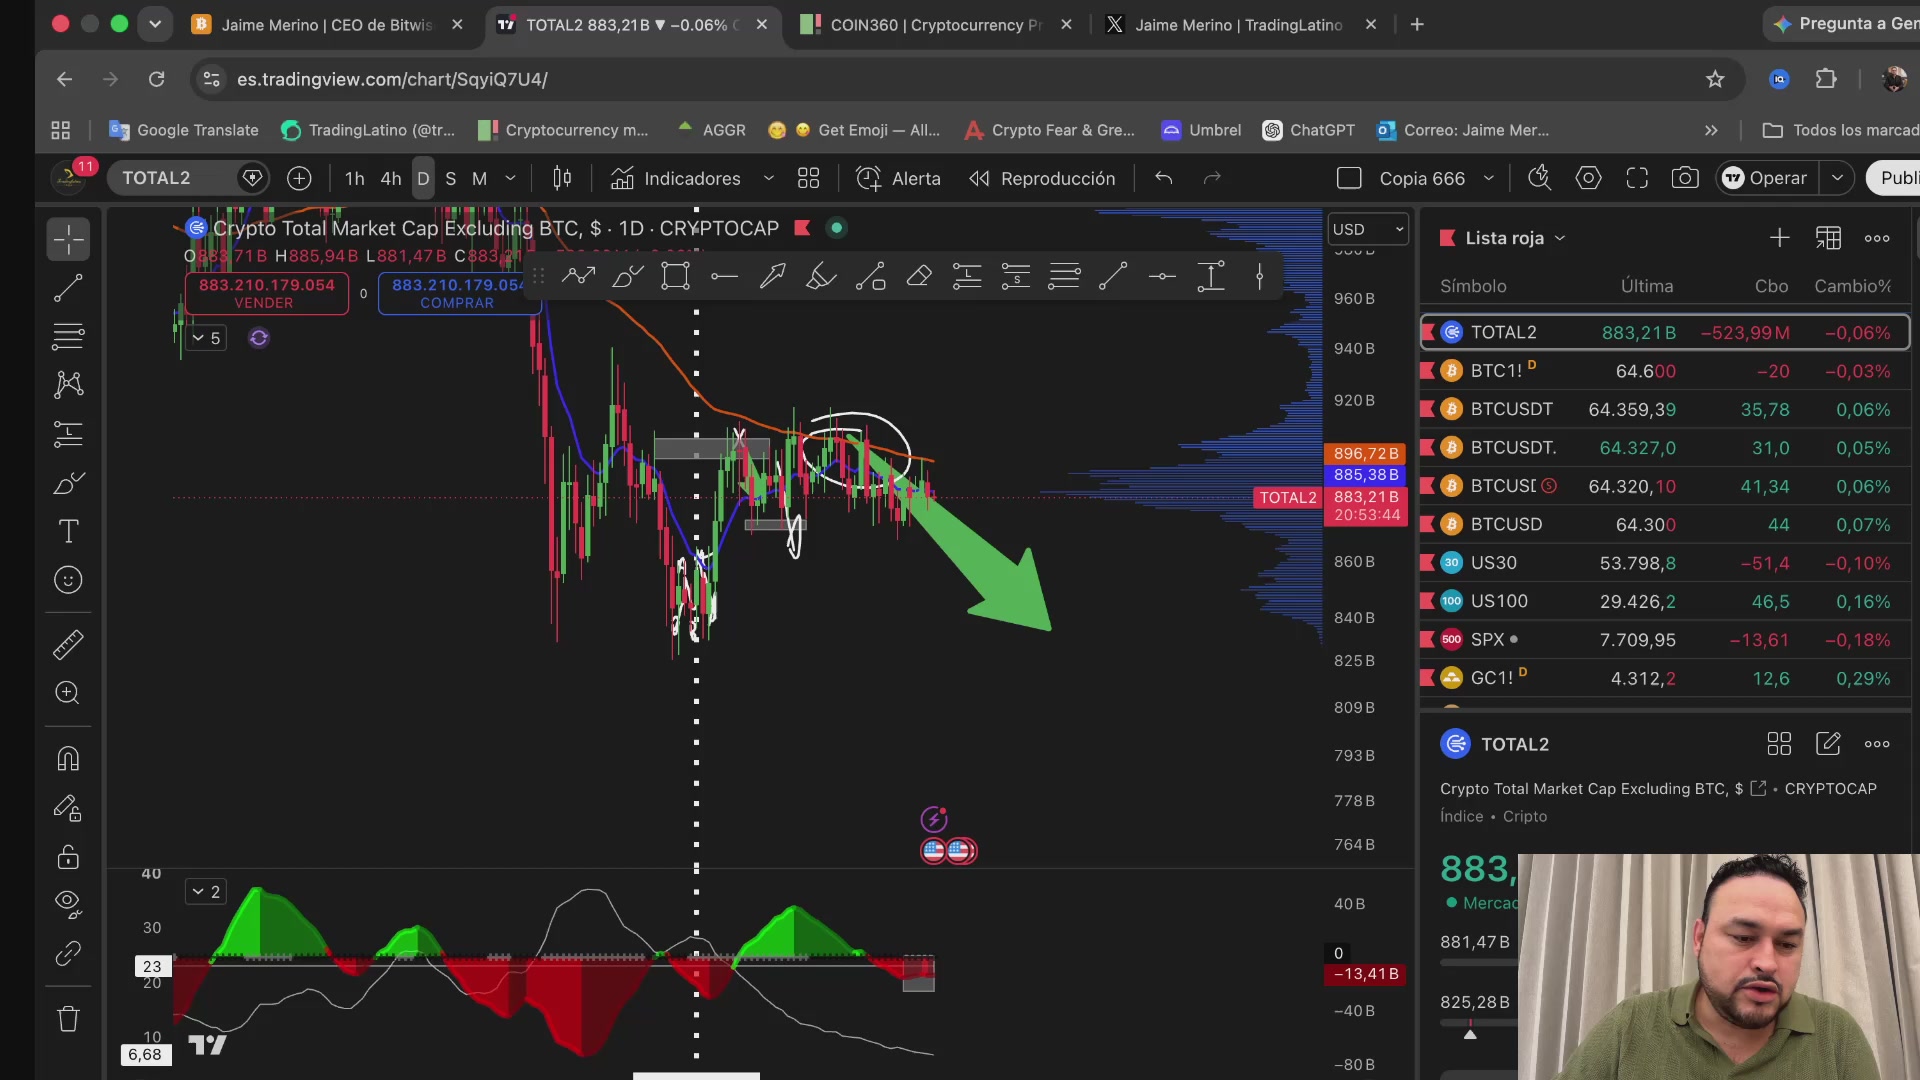Screen dimensions: 1920x1080
Task: Create an alert with Alerta
Action: [x=898, y=178]
